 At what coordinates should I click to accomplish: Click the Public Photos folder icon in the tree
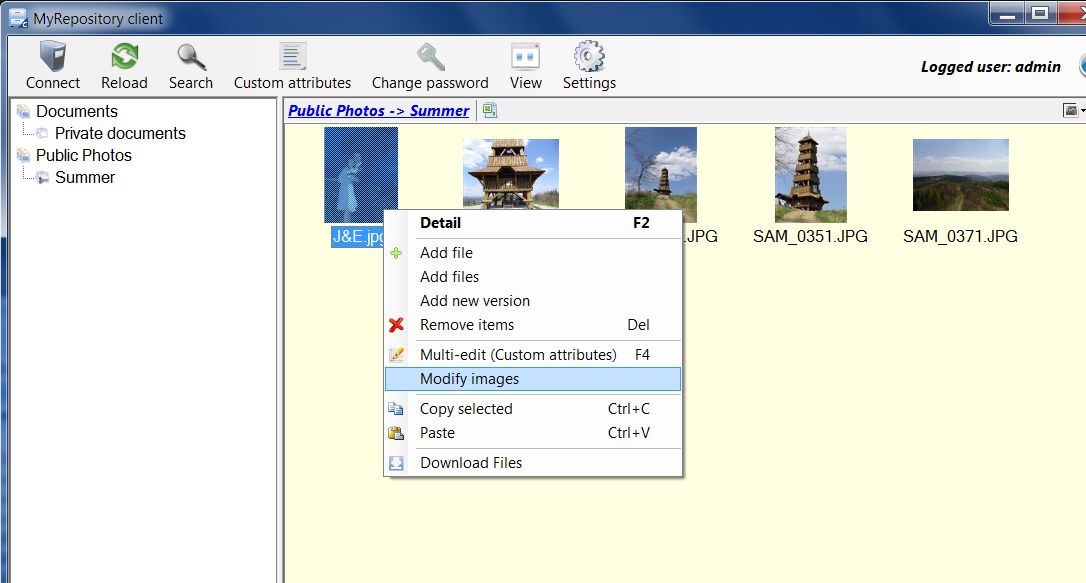tap(24, 155)
